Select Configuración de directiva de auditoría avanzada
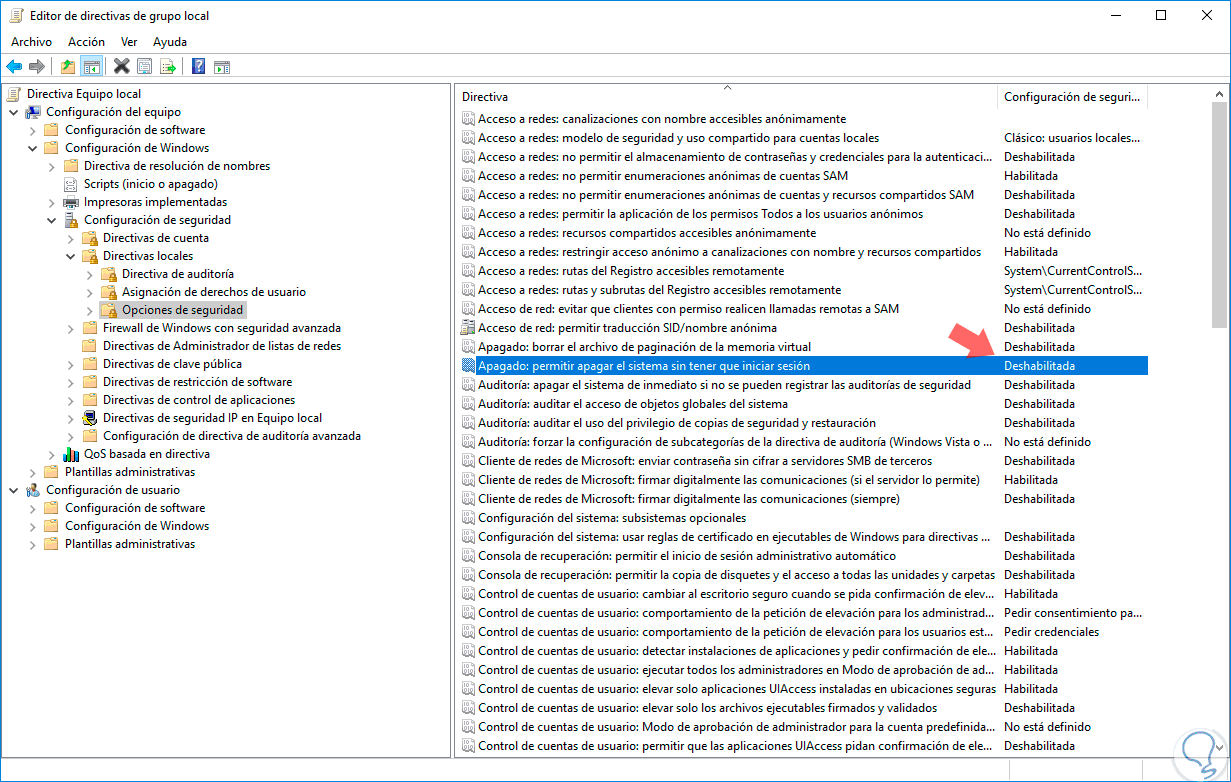The image size is (1231, 782). point(232,436)
